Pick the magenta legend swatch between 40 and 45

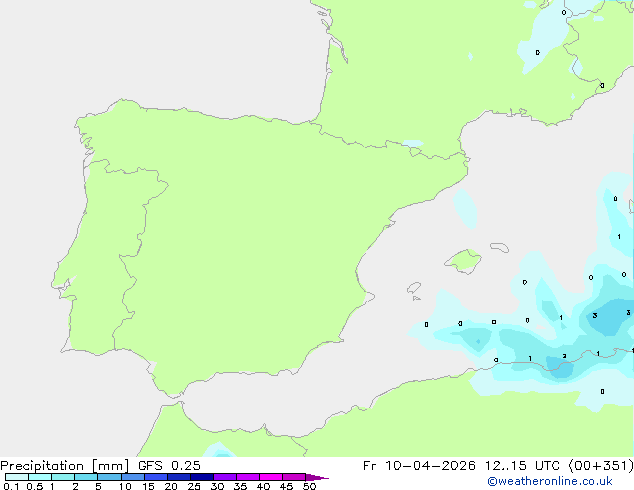(271, 477)
